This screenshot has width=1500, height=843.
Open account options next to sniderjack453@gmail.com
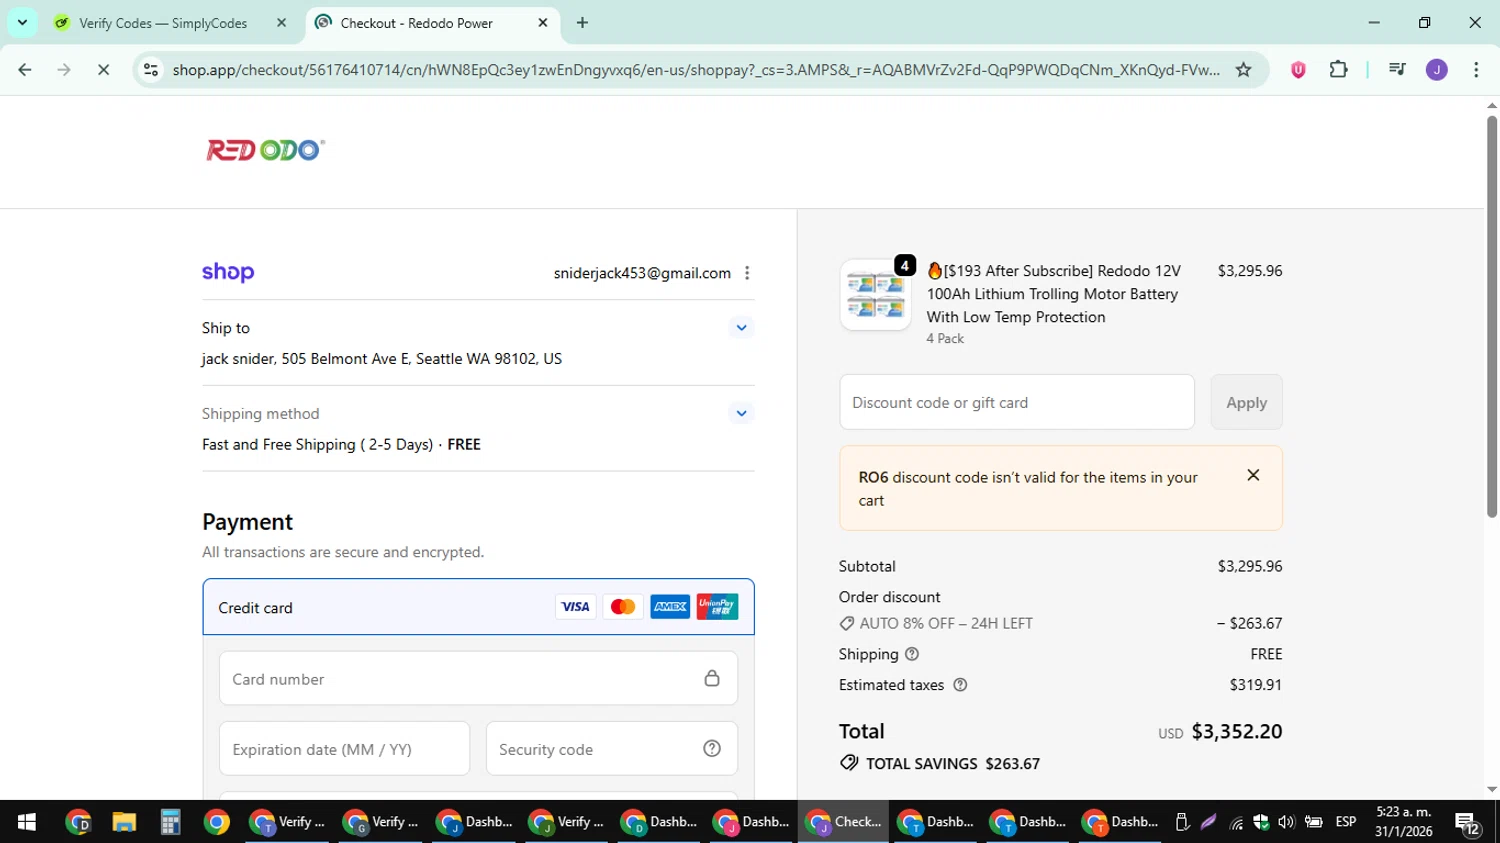click(x=747, y=273)
